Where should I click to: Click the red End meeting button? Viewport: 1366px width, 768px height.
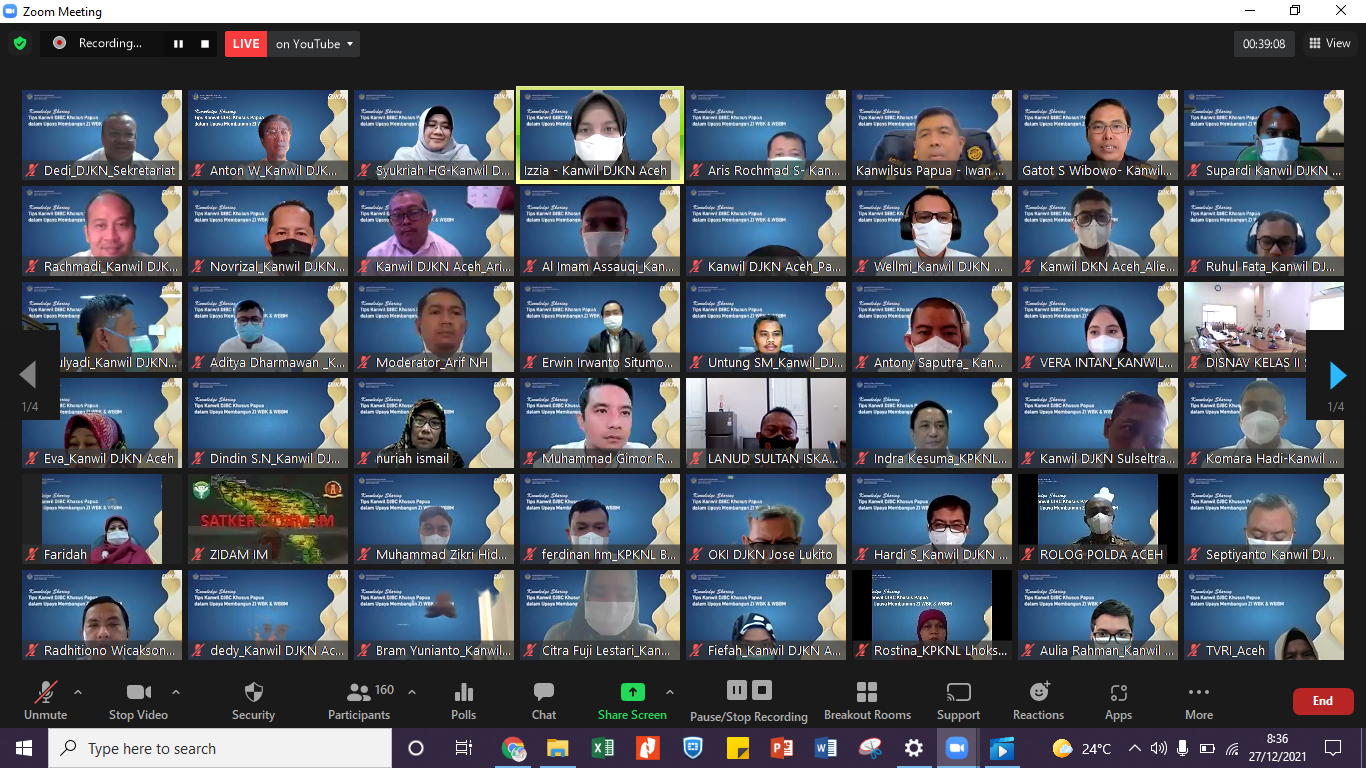(x=1322, y=701)
